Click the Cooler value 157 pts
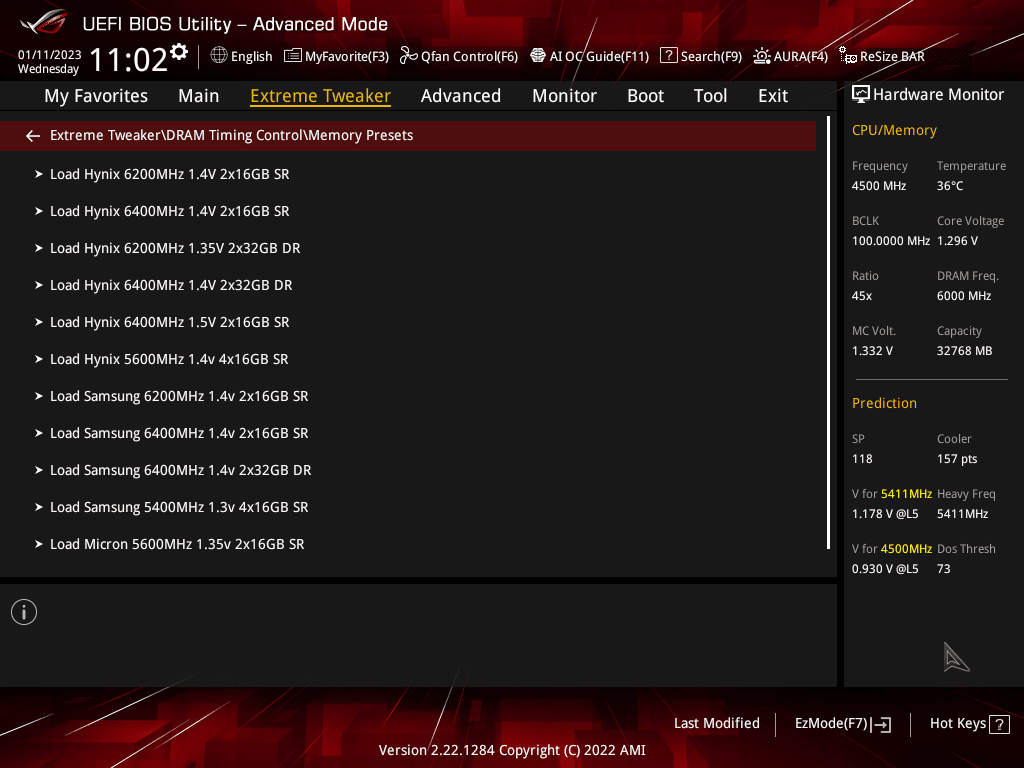Image resolution: width=1024 pixels, height=768 pixels. 957,459
